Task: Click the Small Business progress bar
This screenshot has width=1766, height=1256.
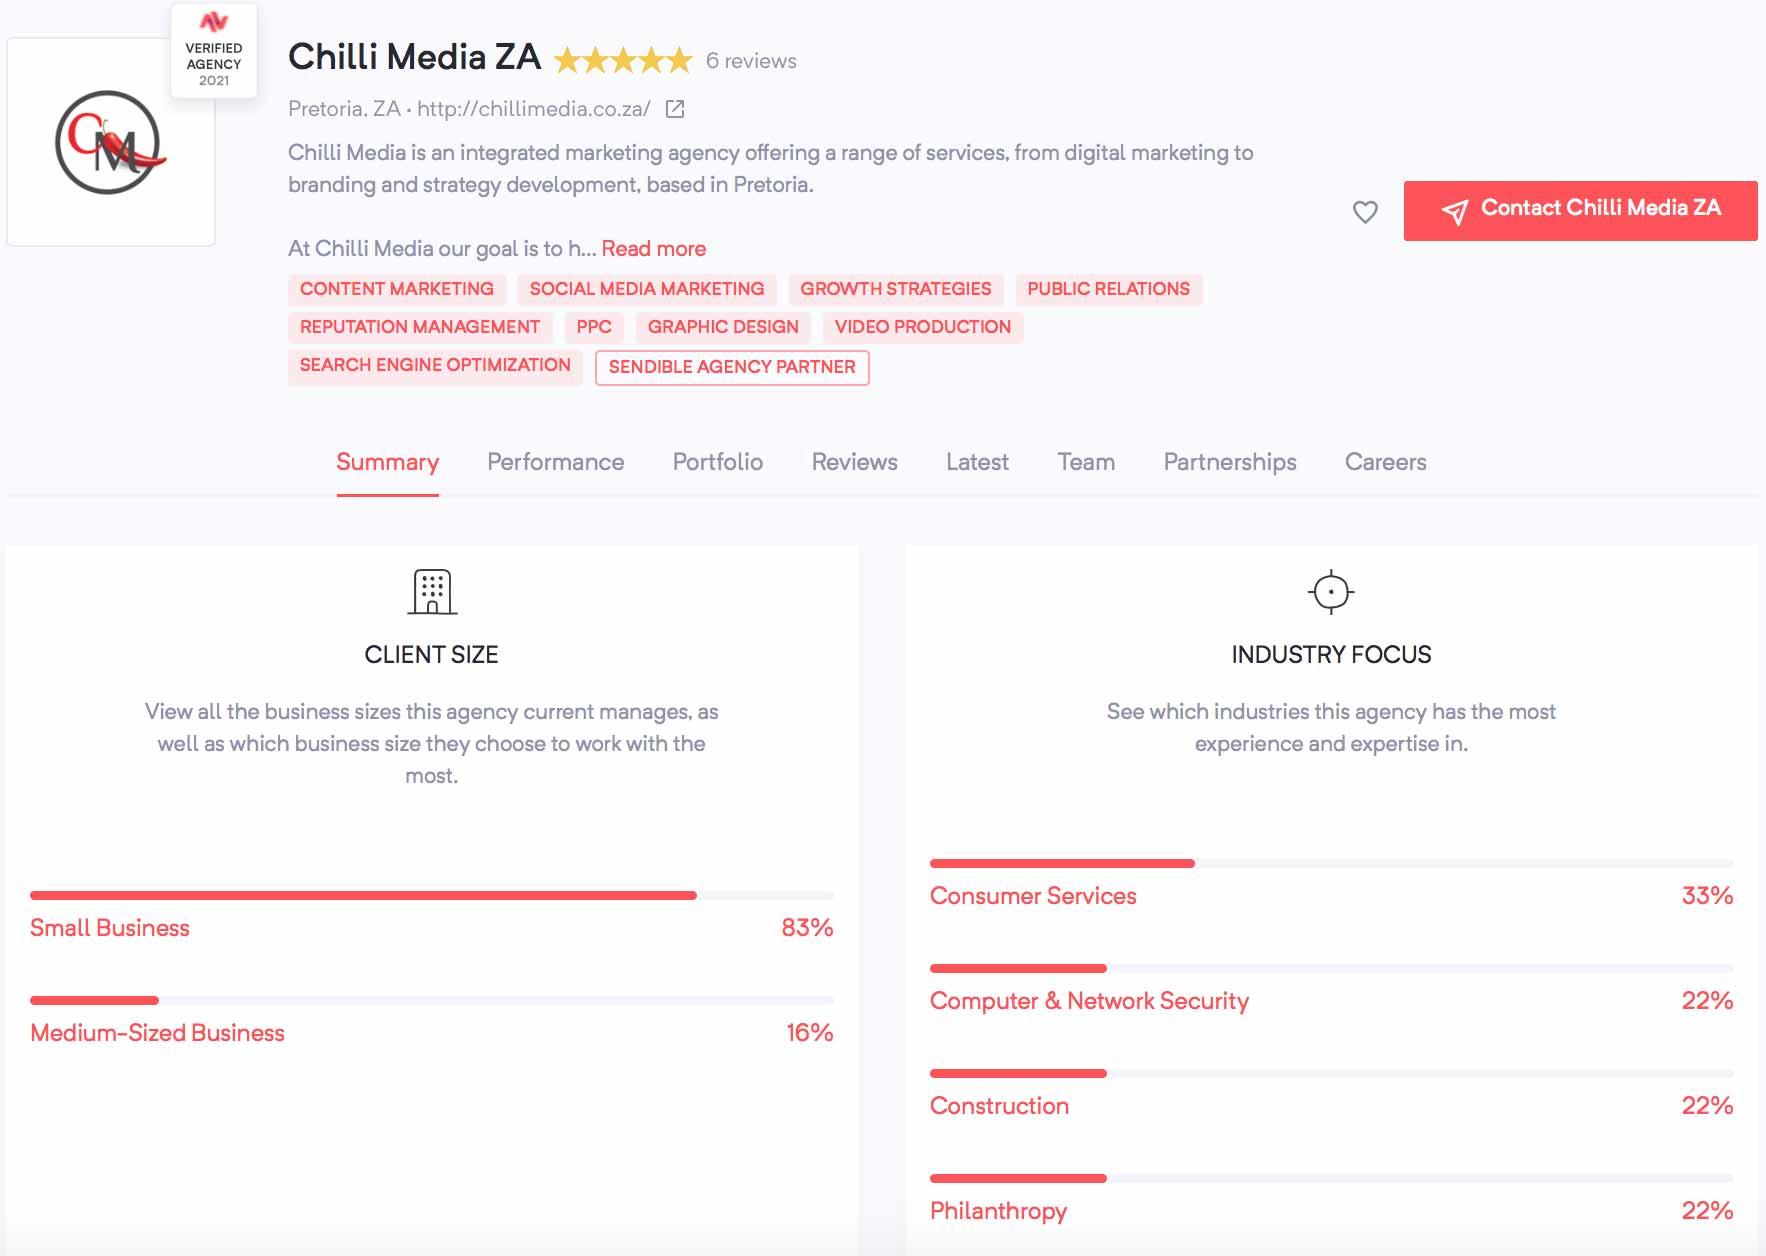Action: click(432, 895)
